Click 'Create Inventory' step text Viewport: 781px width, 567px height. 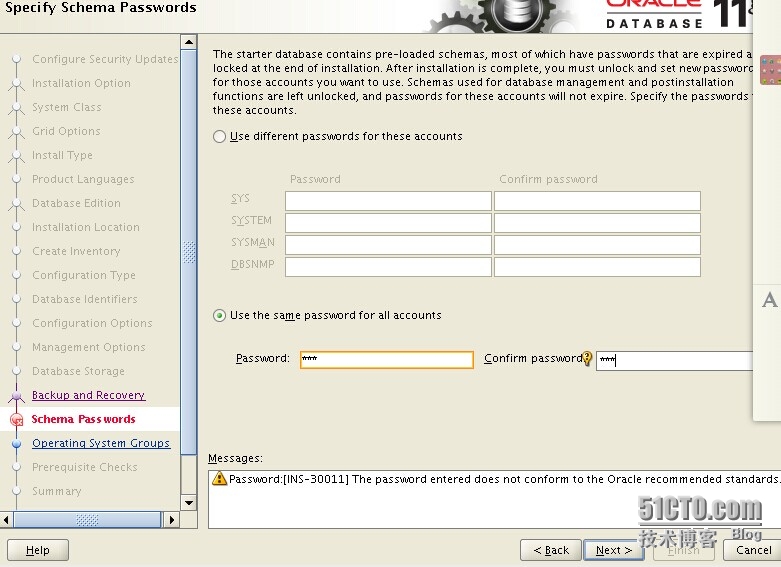pyautogui.click(x=76, y=251)
